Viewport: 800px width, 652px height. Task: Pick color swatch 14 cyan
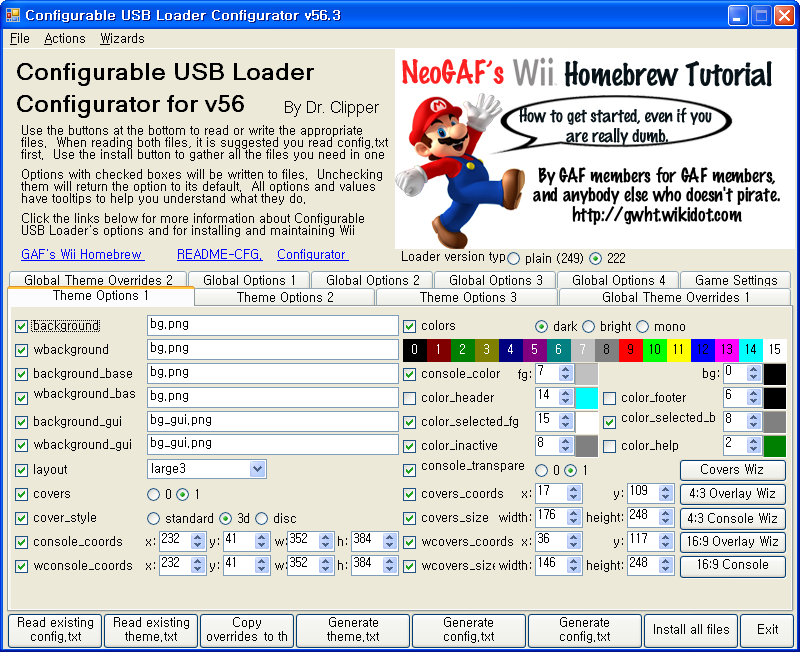[751, 350]
